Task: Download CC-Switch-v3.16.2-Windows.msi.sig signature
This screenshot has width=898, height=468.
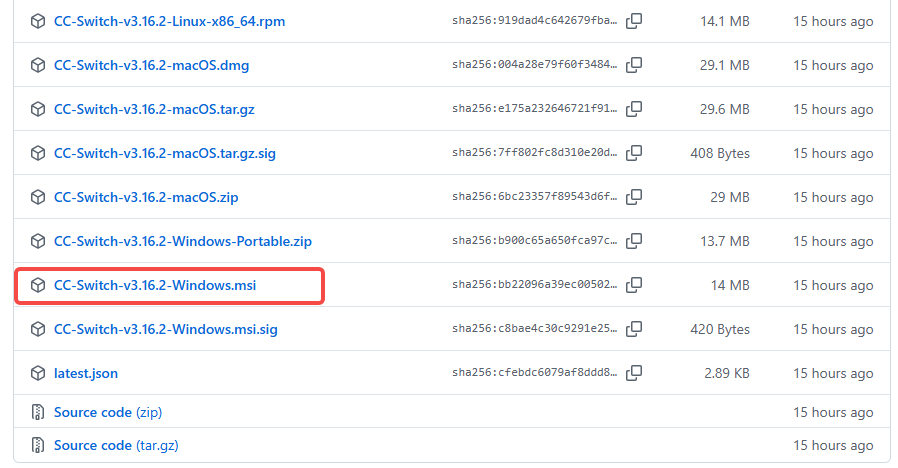Action: pos(166,329)
